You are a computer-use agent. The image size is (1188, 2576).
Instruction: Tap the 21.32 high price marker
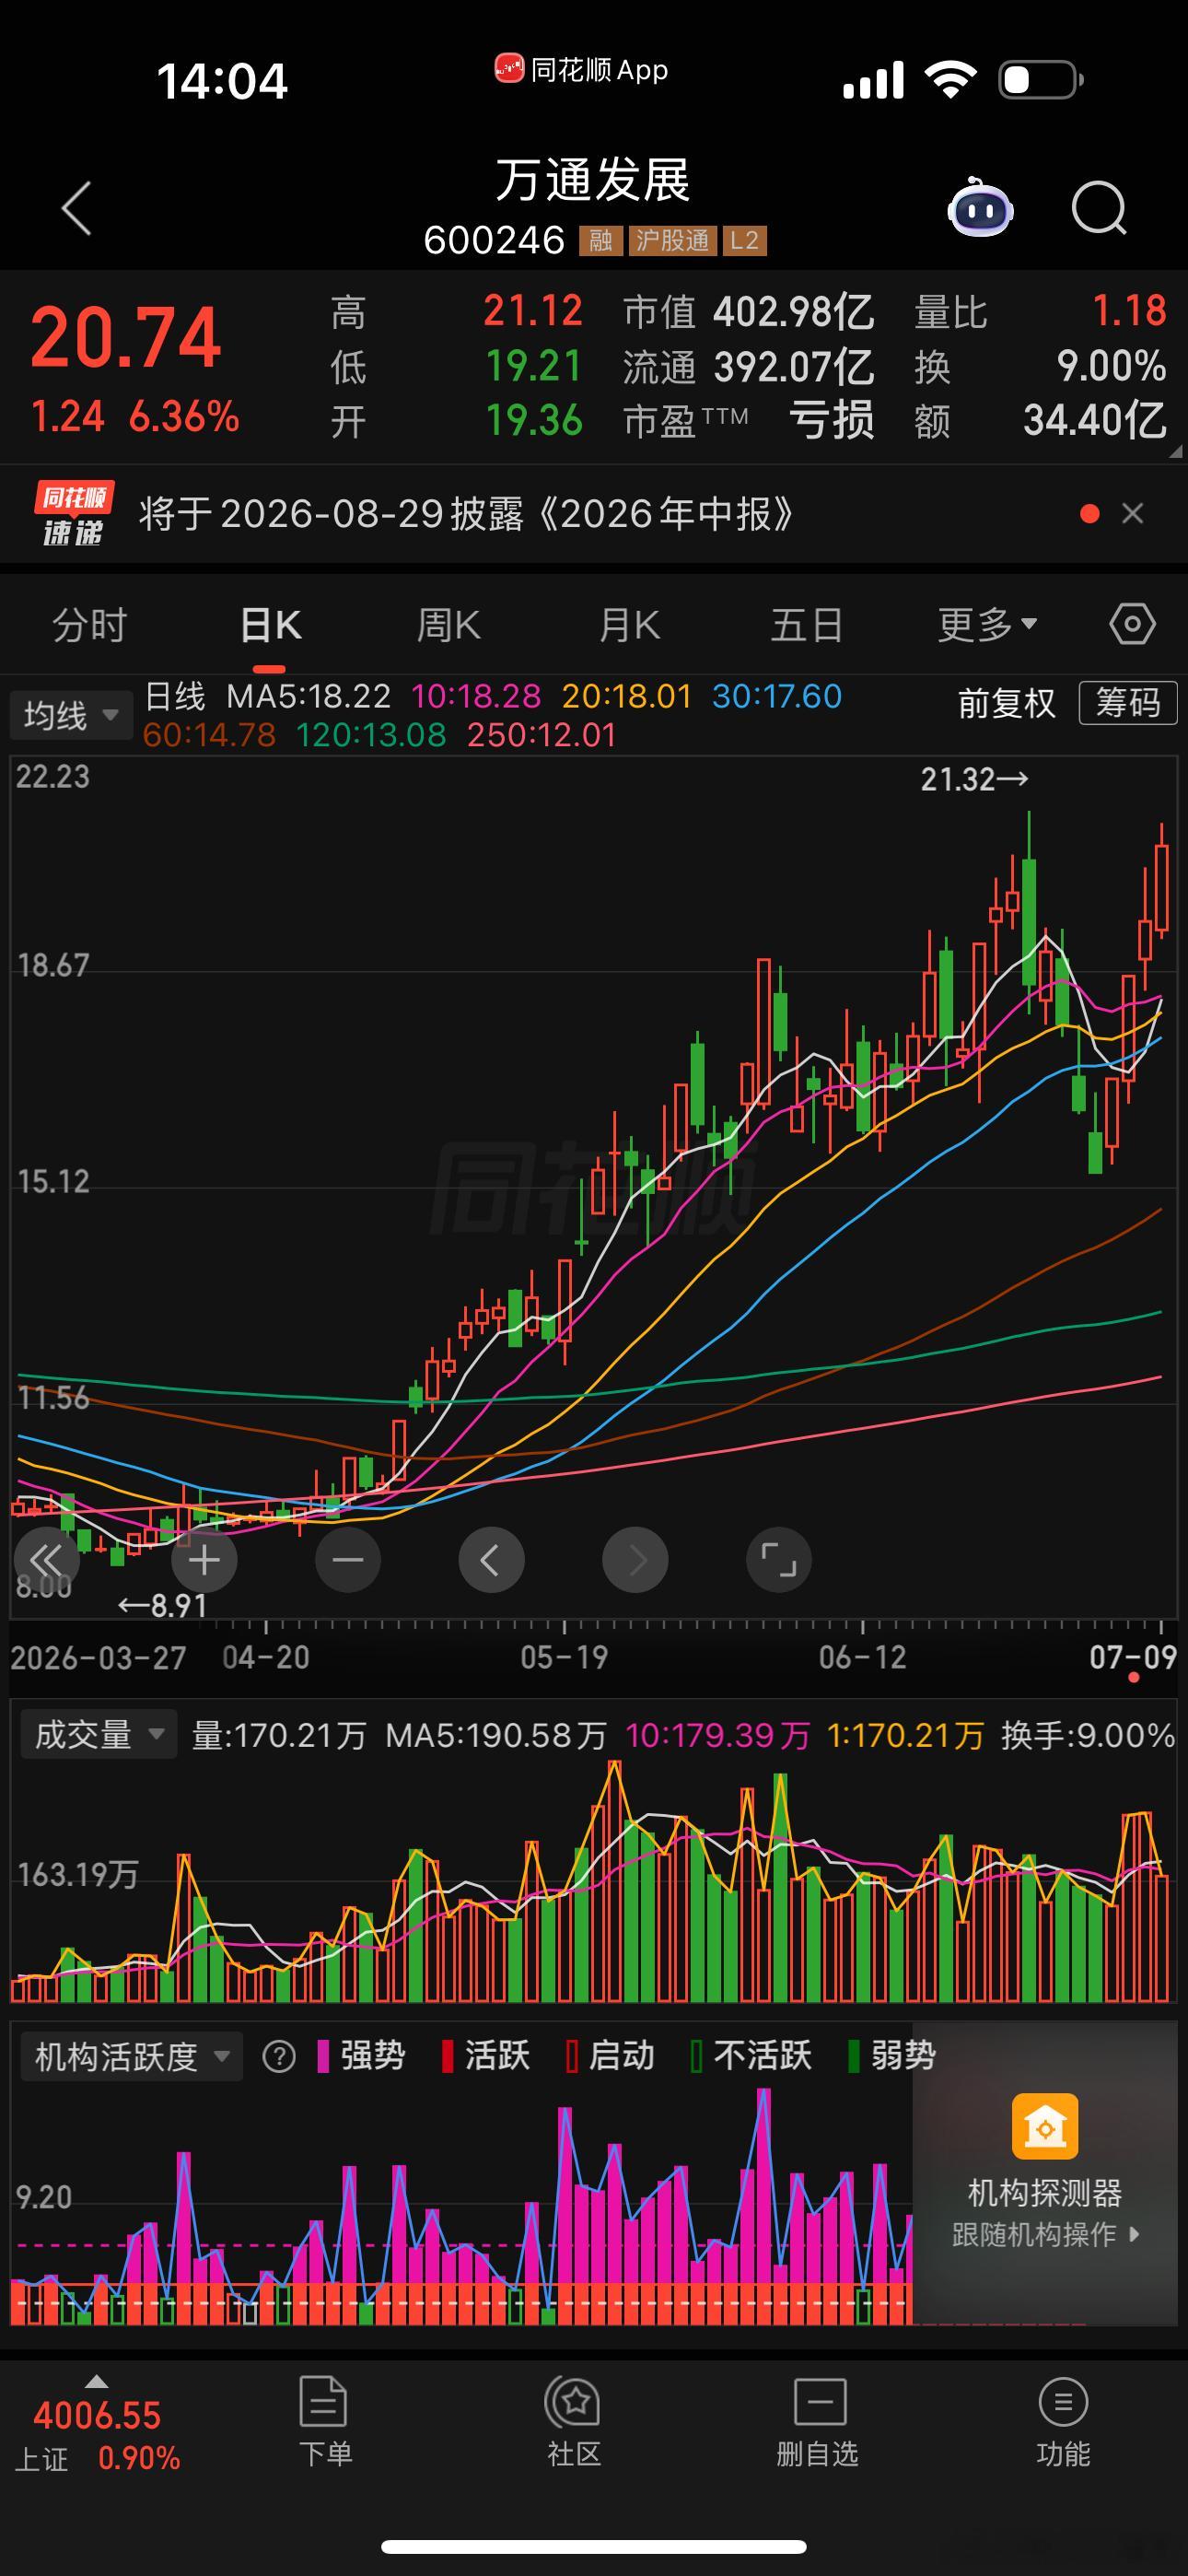tap(974, 779)
